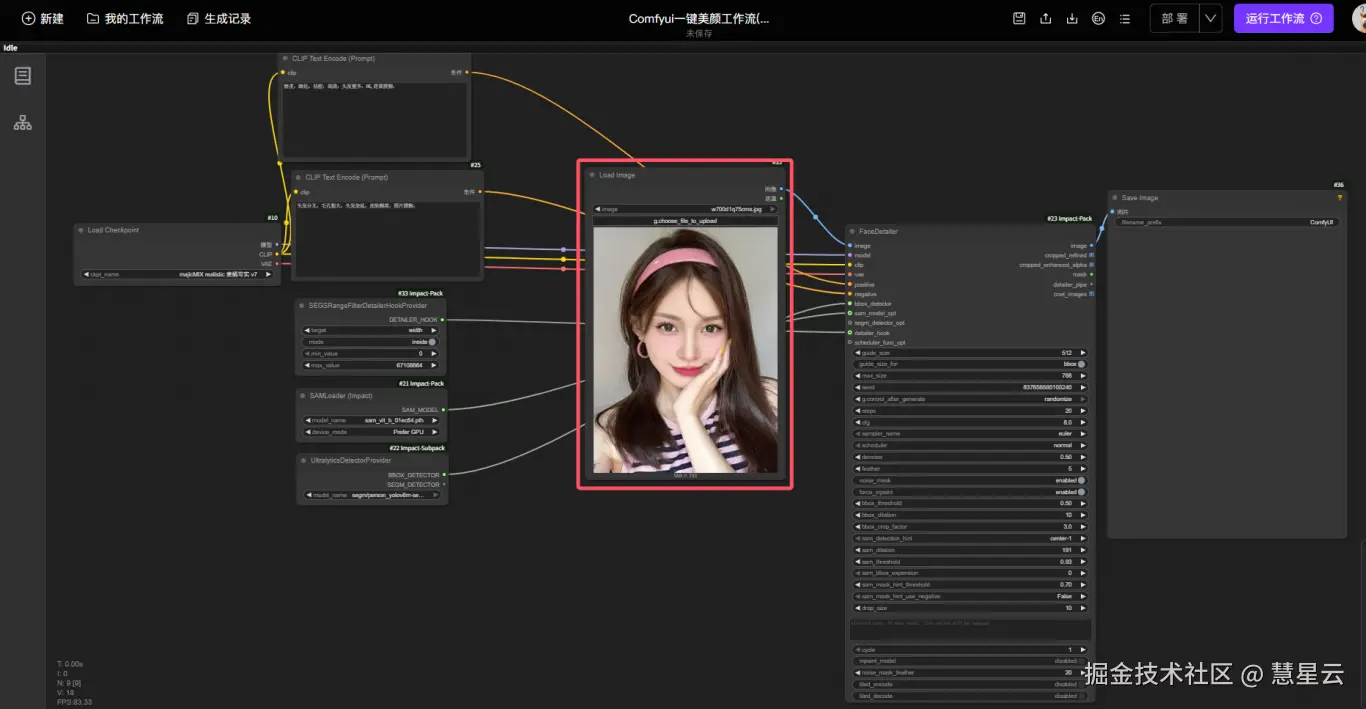Switch language with the En icon

[1099, 18]
